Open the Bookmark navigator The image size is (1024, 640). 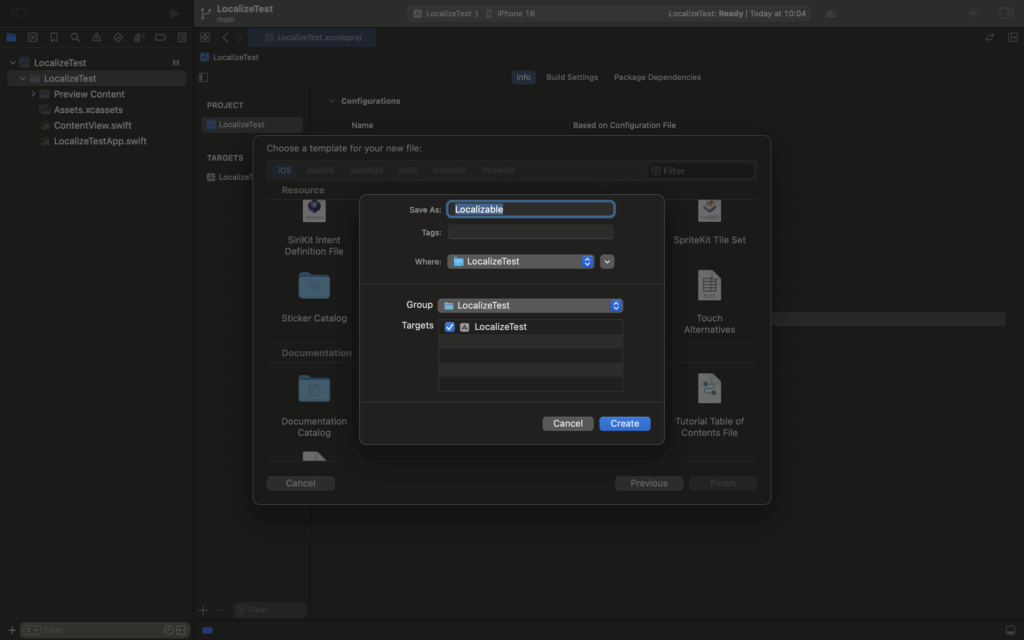(x=54, y=37)
